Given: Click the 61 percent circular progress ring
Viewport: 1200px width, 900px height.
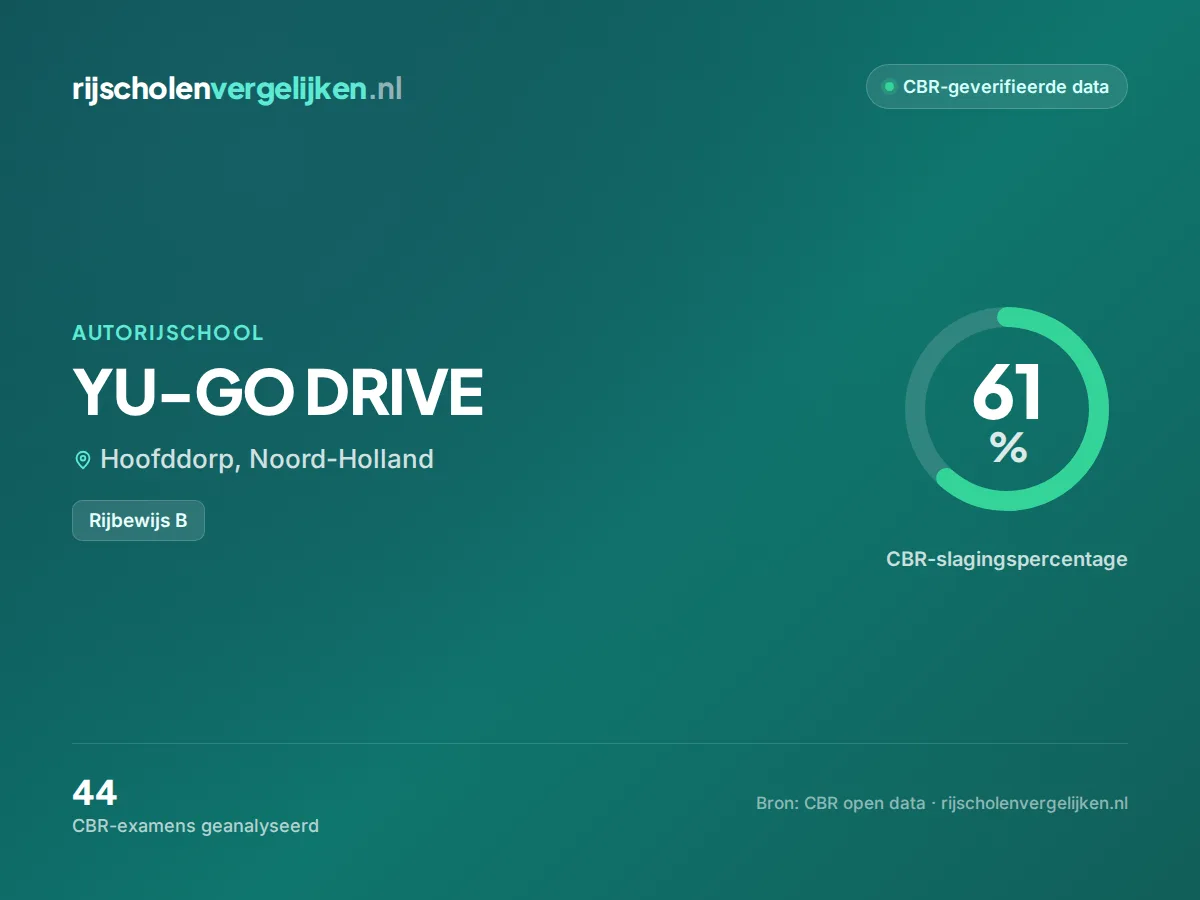Looking at the screenshot, I should coord(1007,409).
